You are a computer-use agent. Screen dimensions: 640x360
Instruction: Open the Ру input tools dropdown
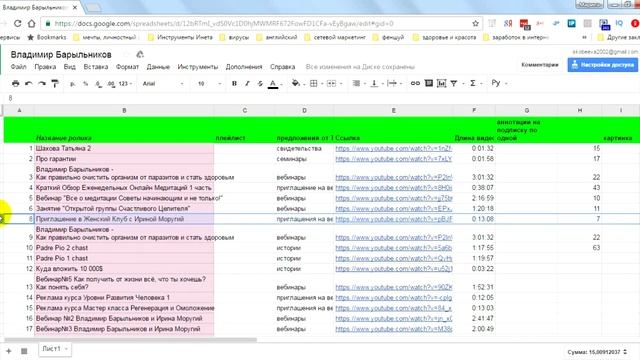[500, 83]
